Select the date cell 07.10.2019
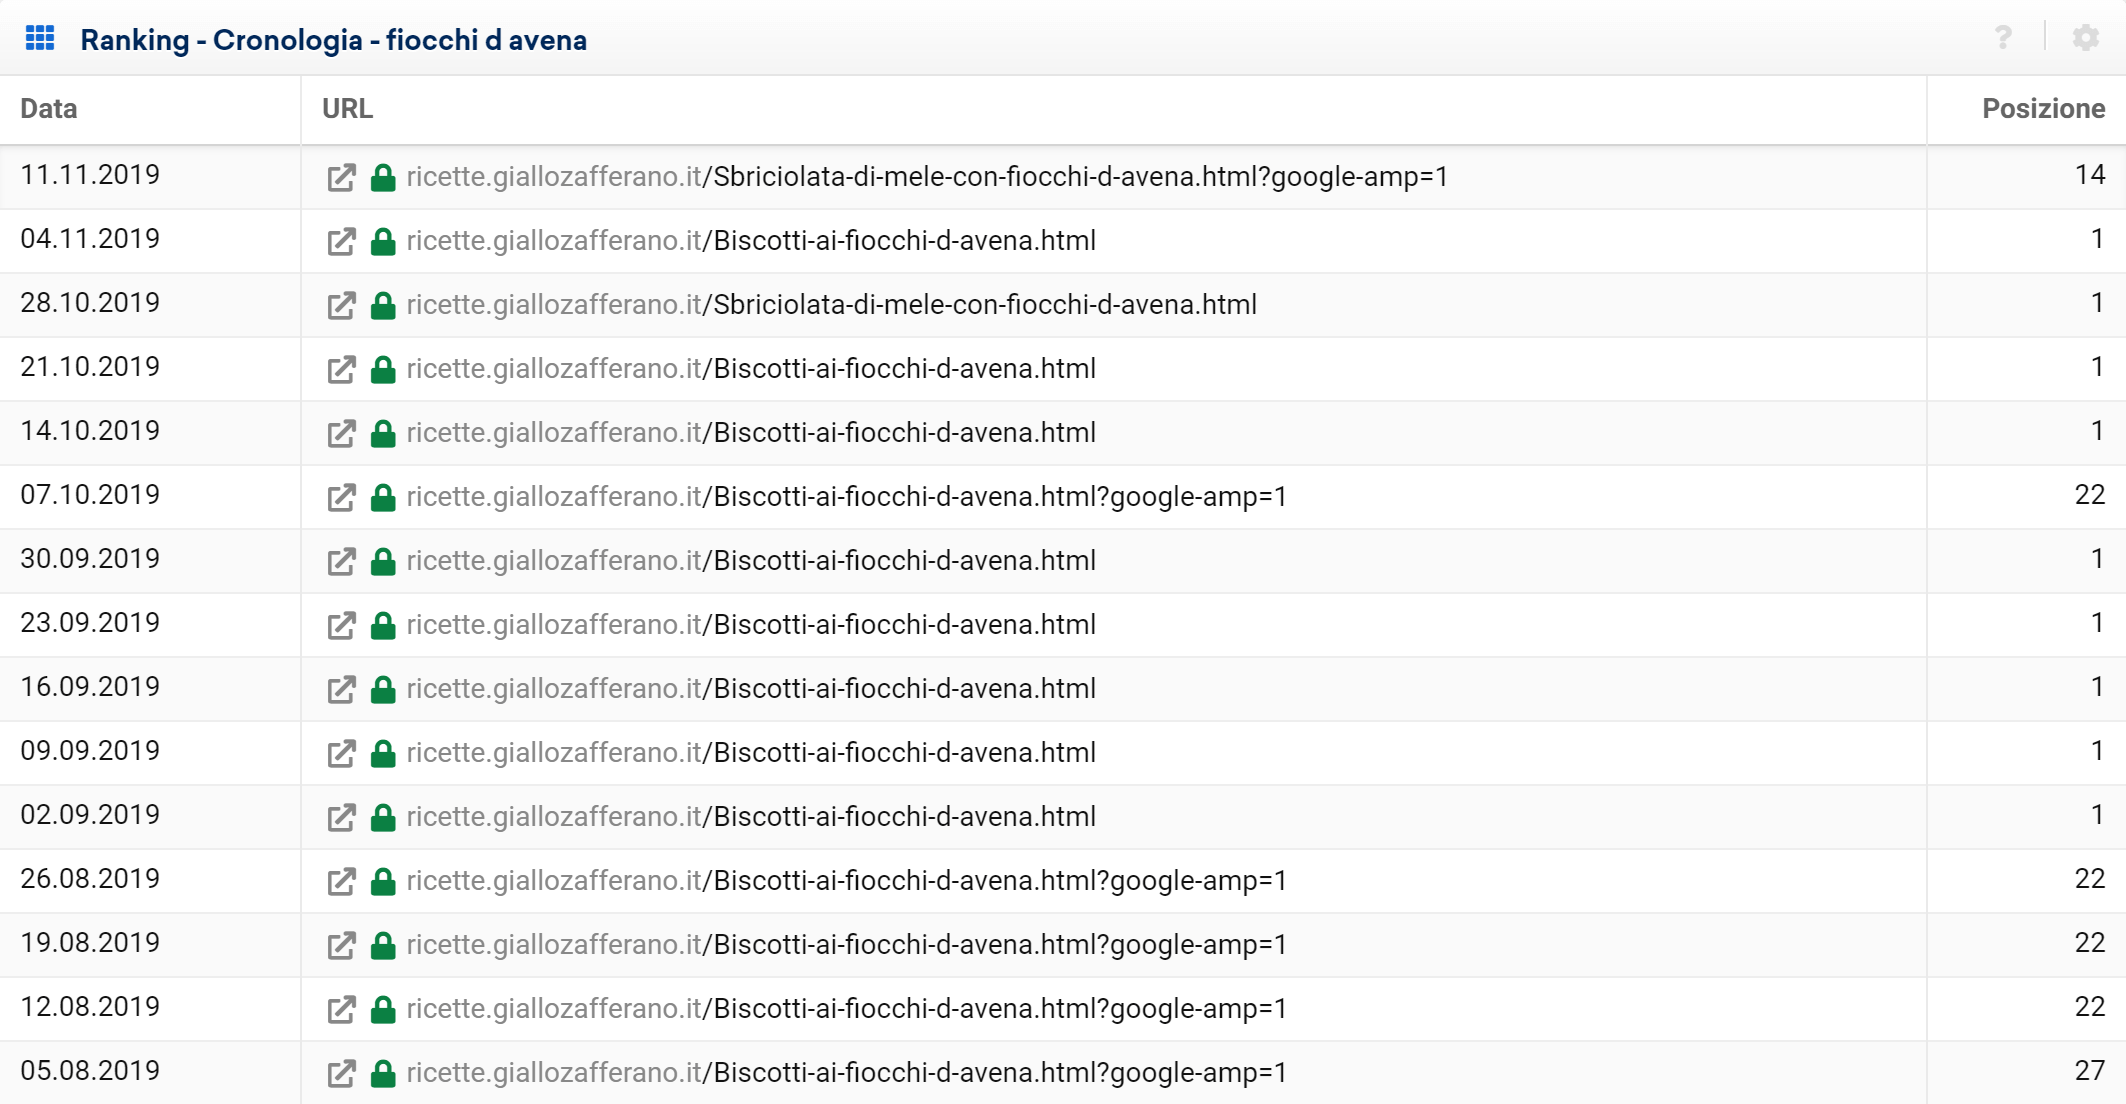Image resolution: width=2126 pixels, height=1104 pixels. [x=90, y=495]
